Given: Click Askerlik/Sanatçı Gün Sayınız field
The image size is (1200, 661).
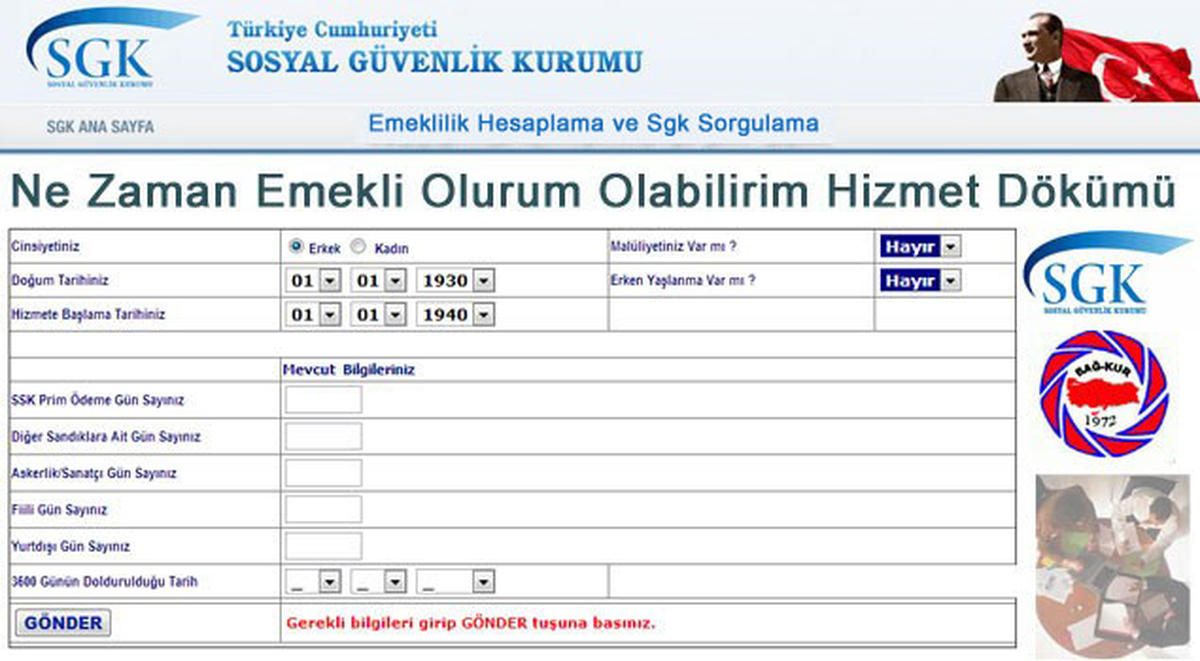Looking at the screenshot, I should [323, 473].
